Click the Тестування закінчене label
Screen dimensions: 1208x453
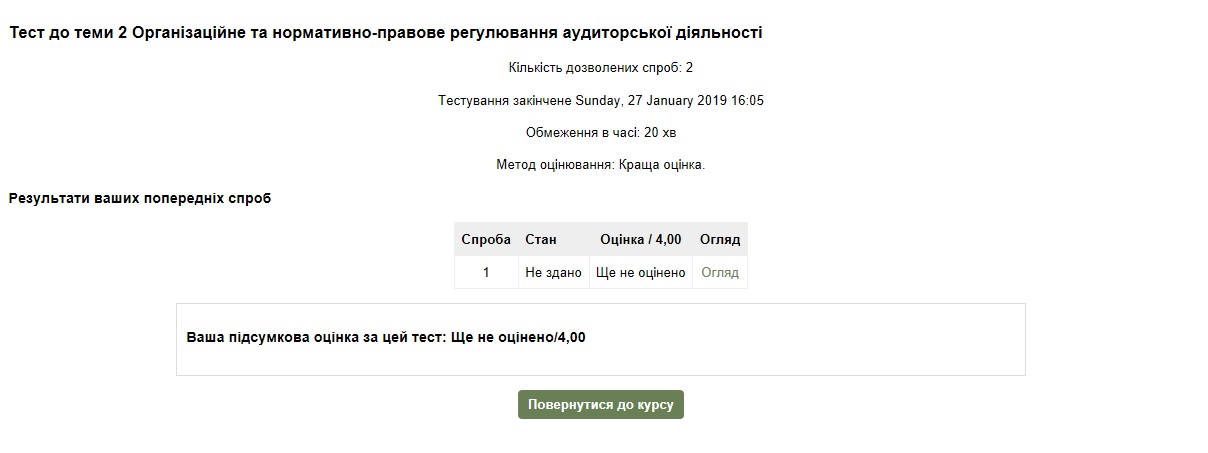click(x=504, y=101)
